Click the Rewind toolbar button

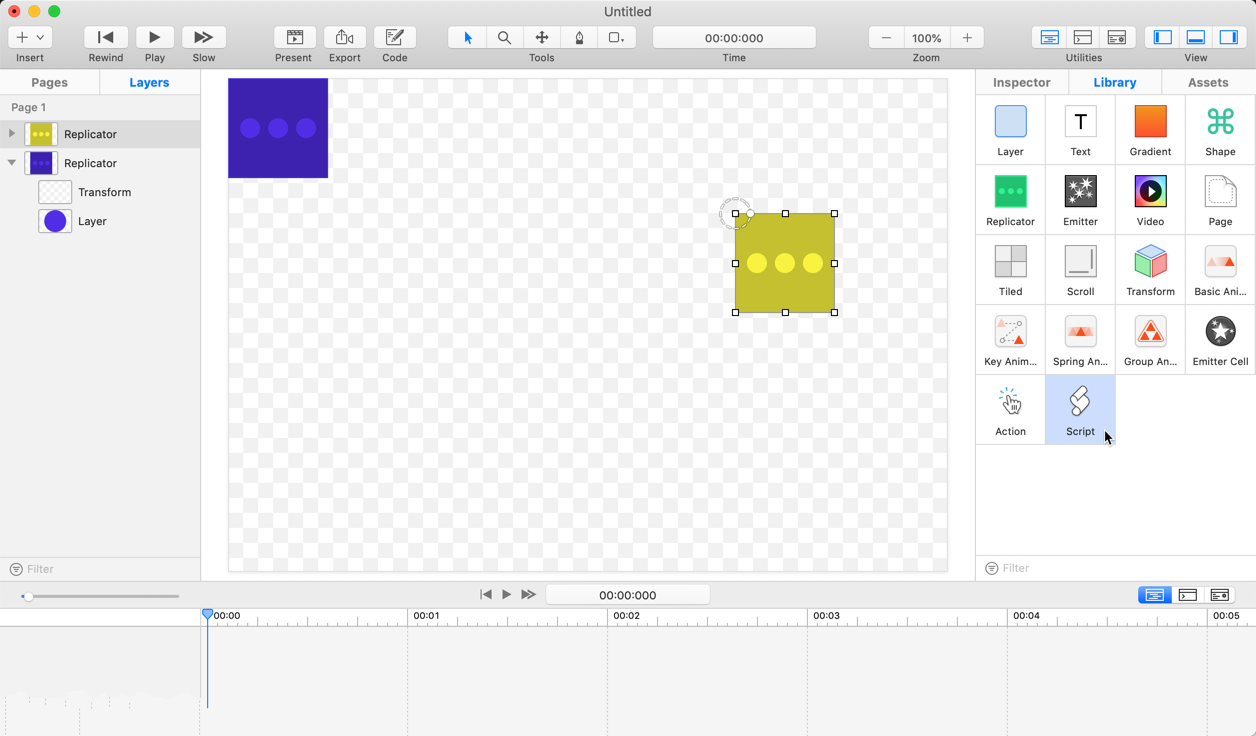click(106, 37)
